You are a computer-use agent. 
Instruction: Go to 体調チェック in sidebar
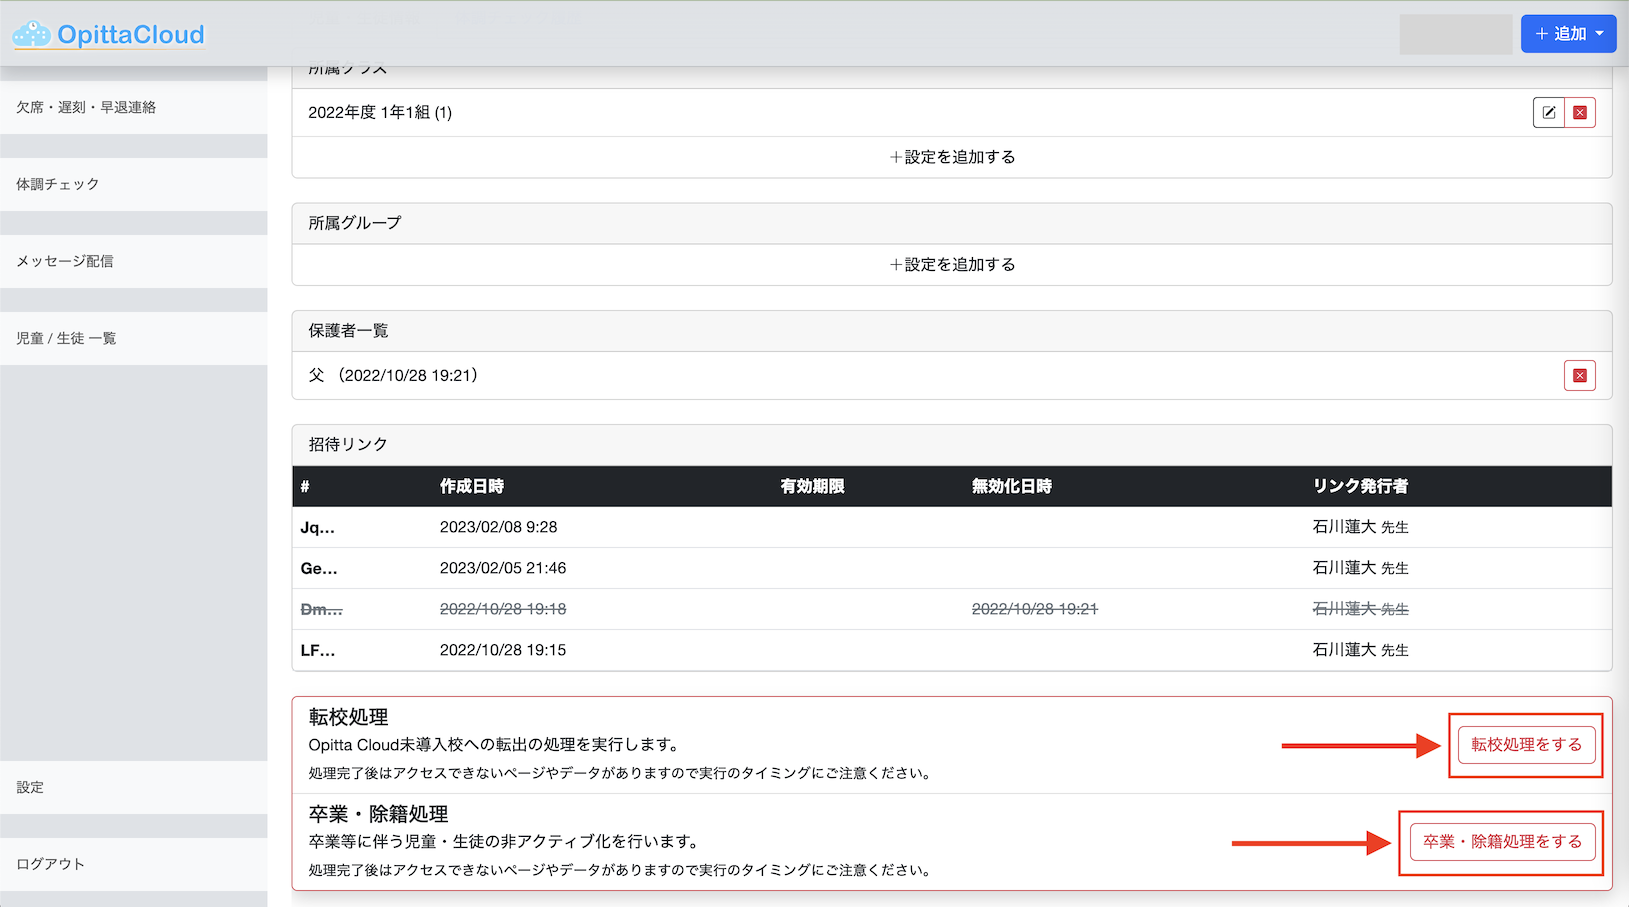point(134,184)
